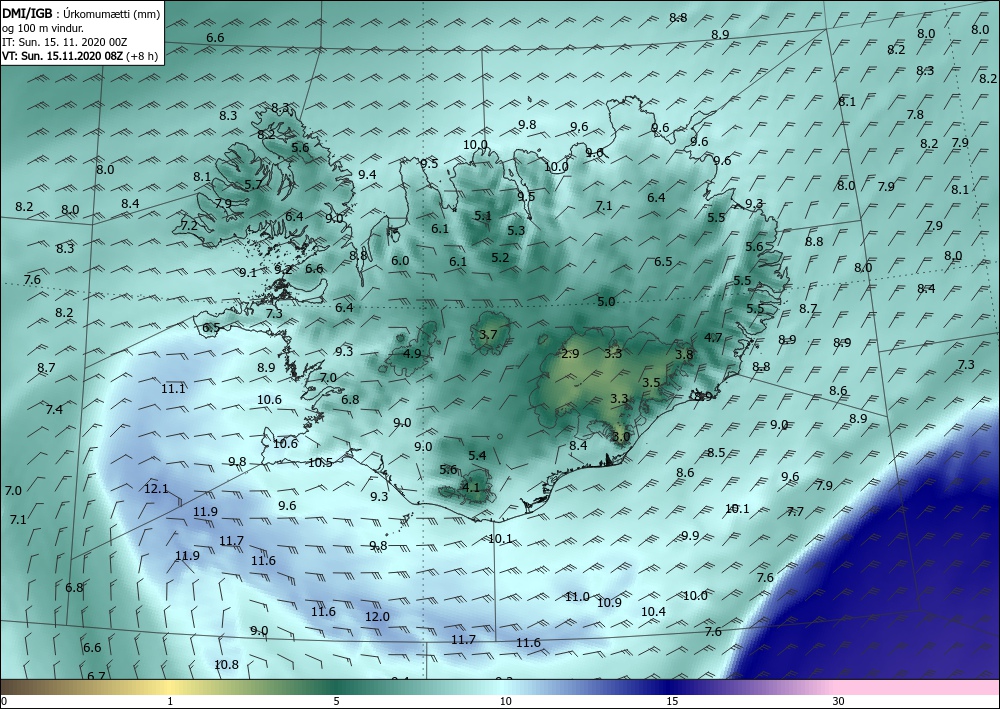
Task: Click the 4.1 value on the southern glacier
Action: pyautogui.click(x=470, y=487)
